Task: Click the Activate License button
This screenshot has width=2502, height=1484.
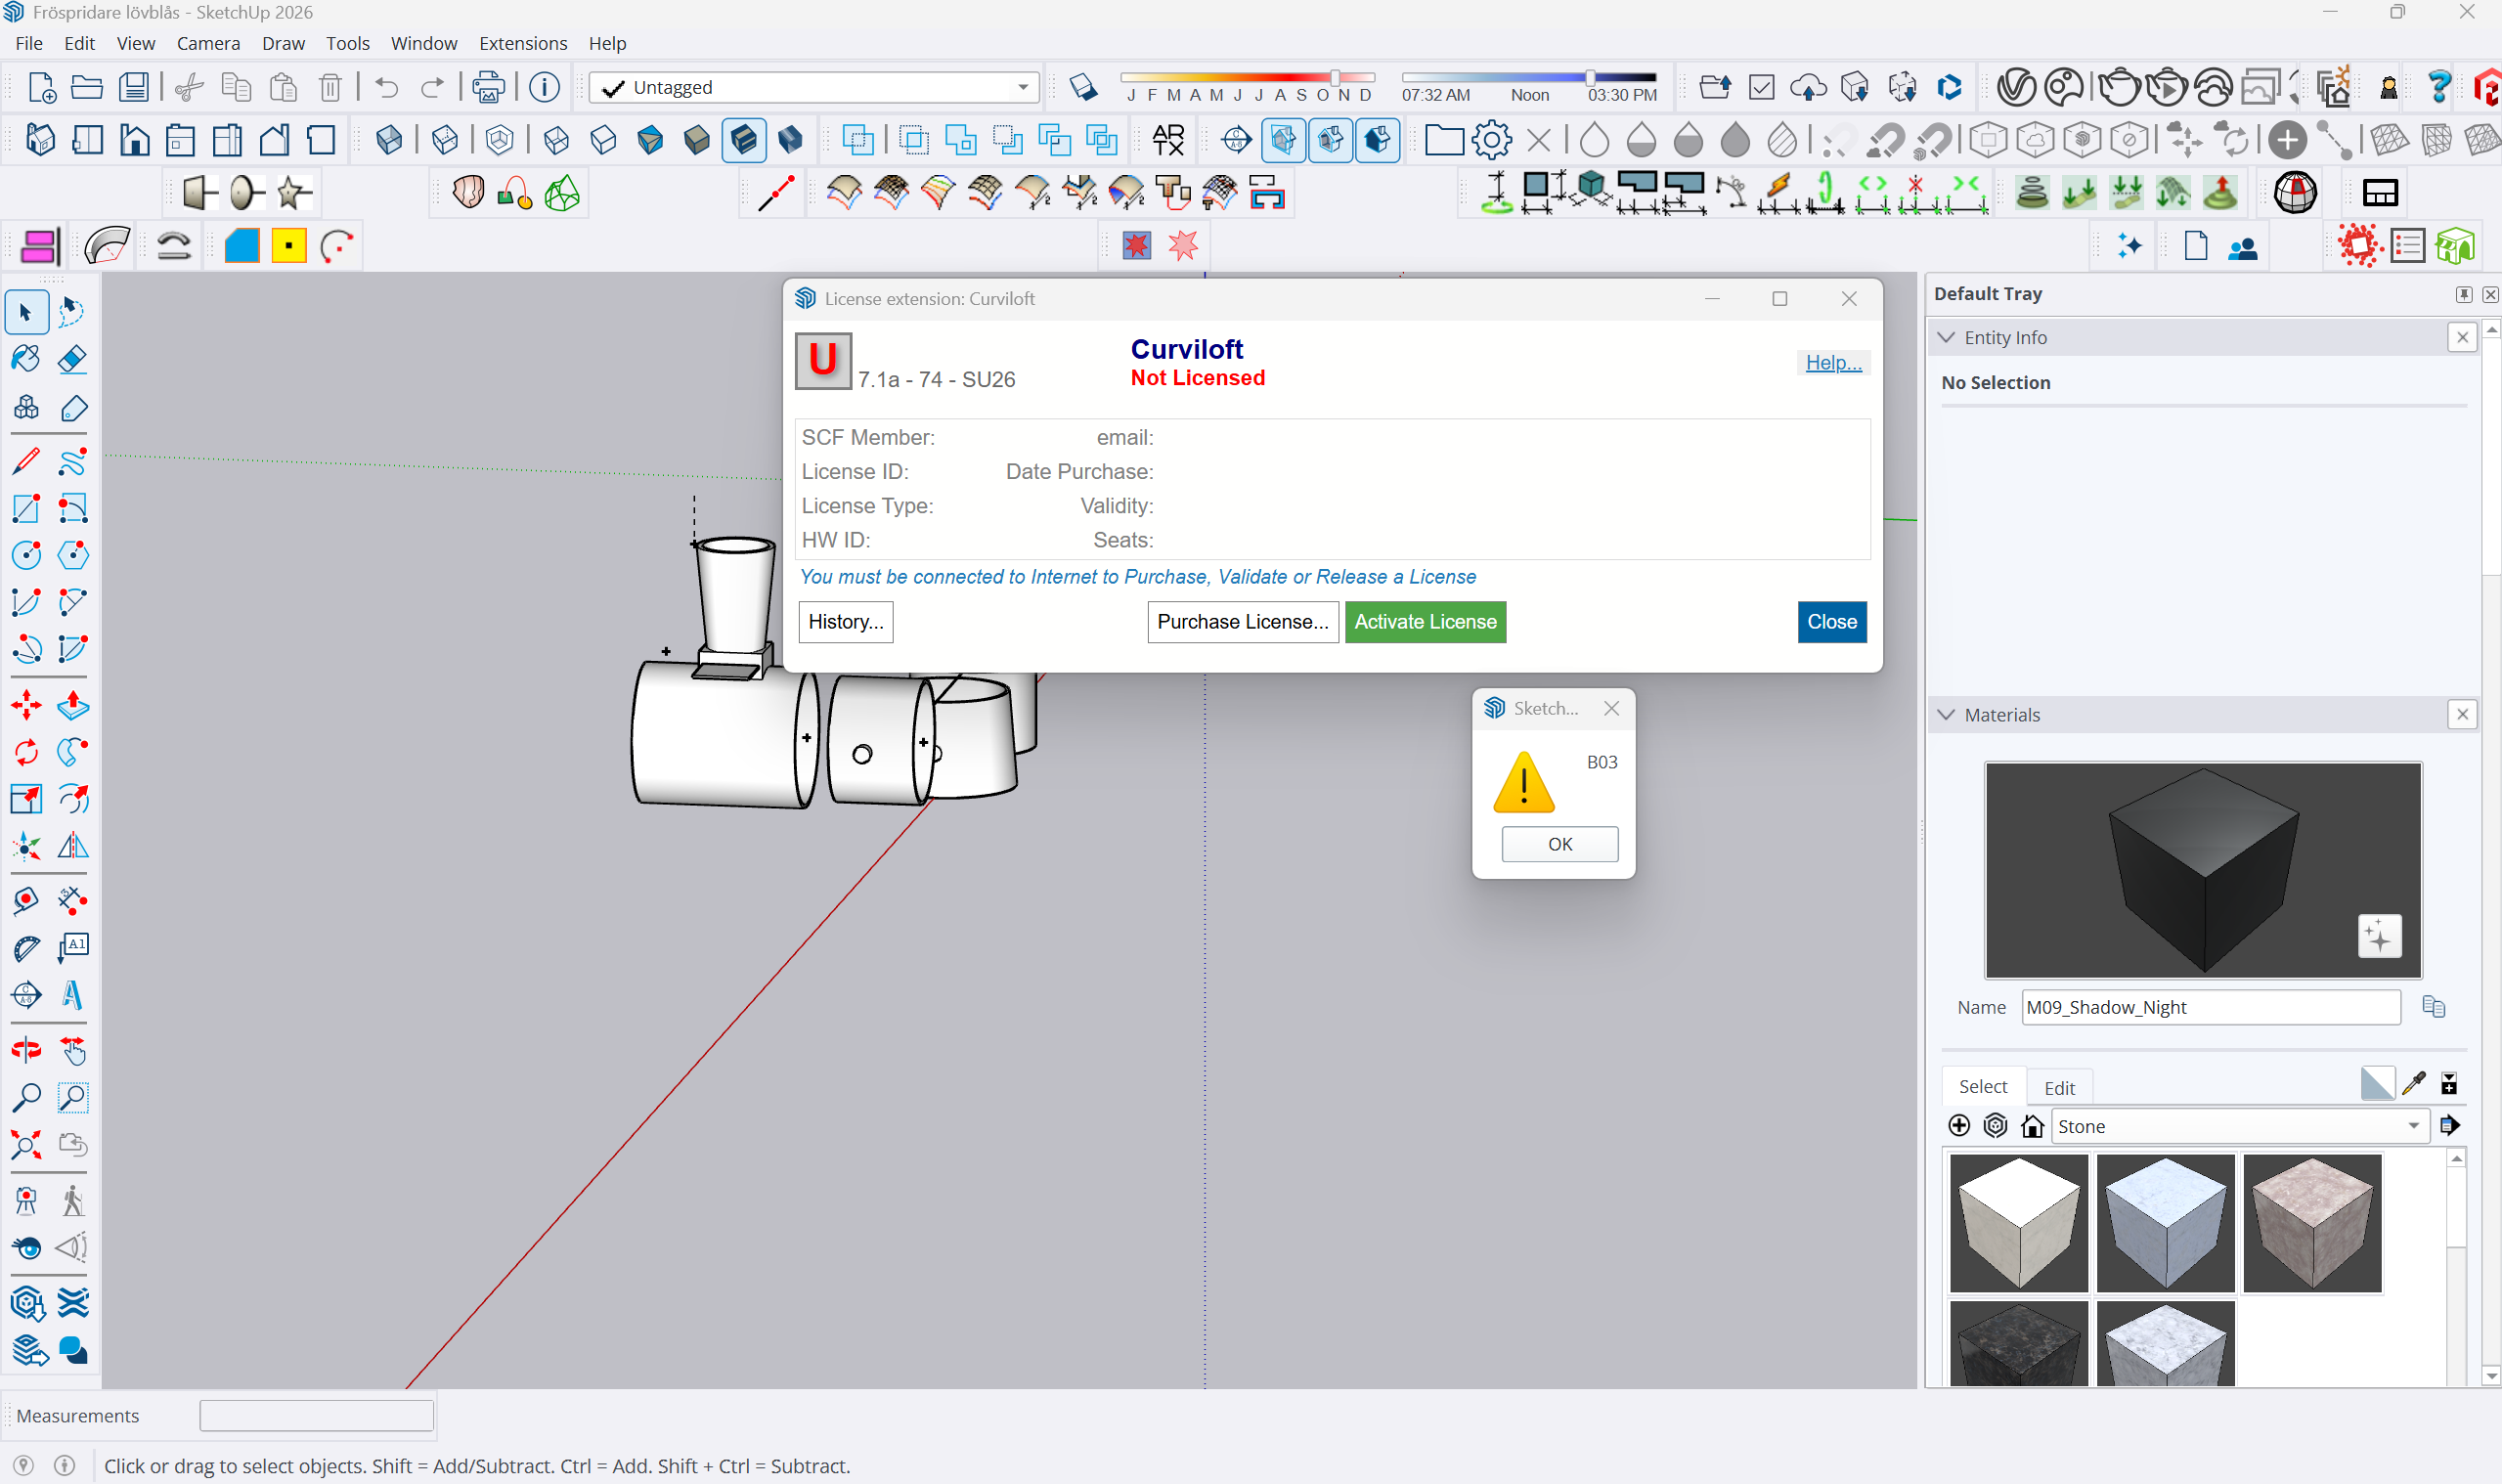Action: (x=1424, y=622)
